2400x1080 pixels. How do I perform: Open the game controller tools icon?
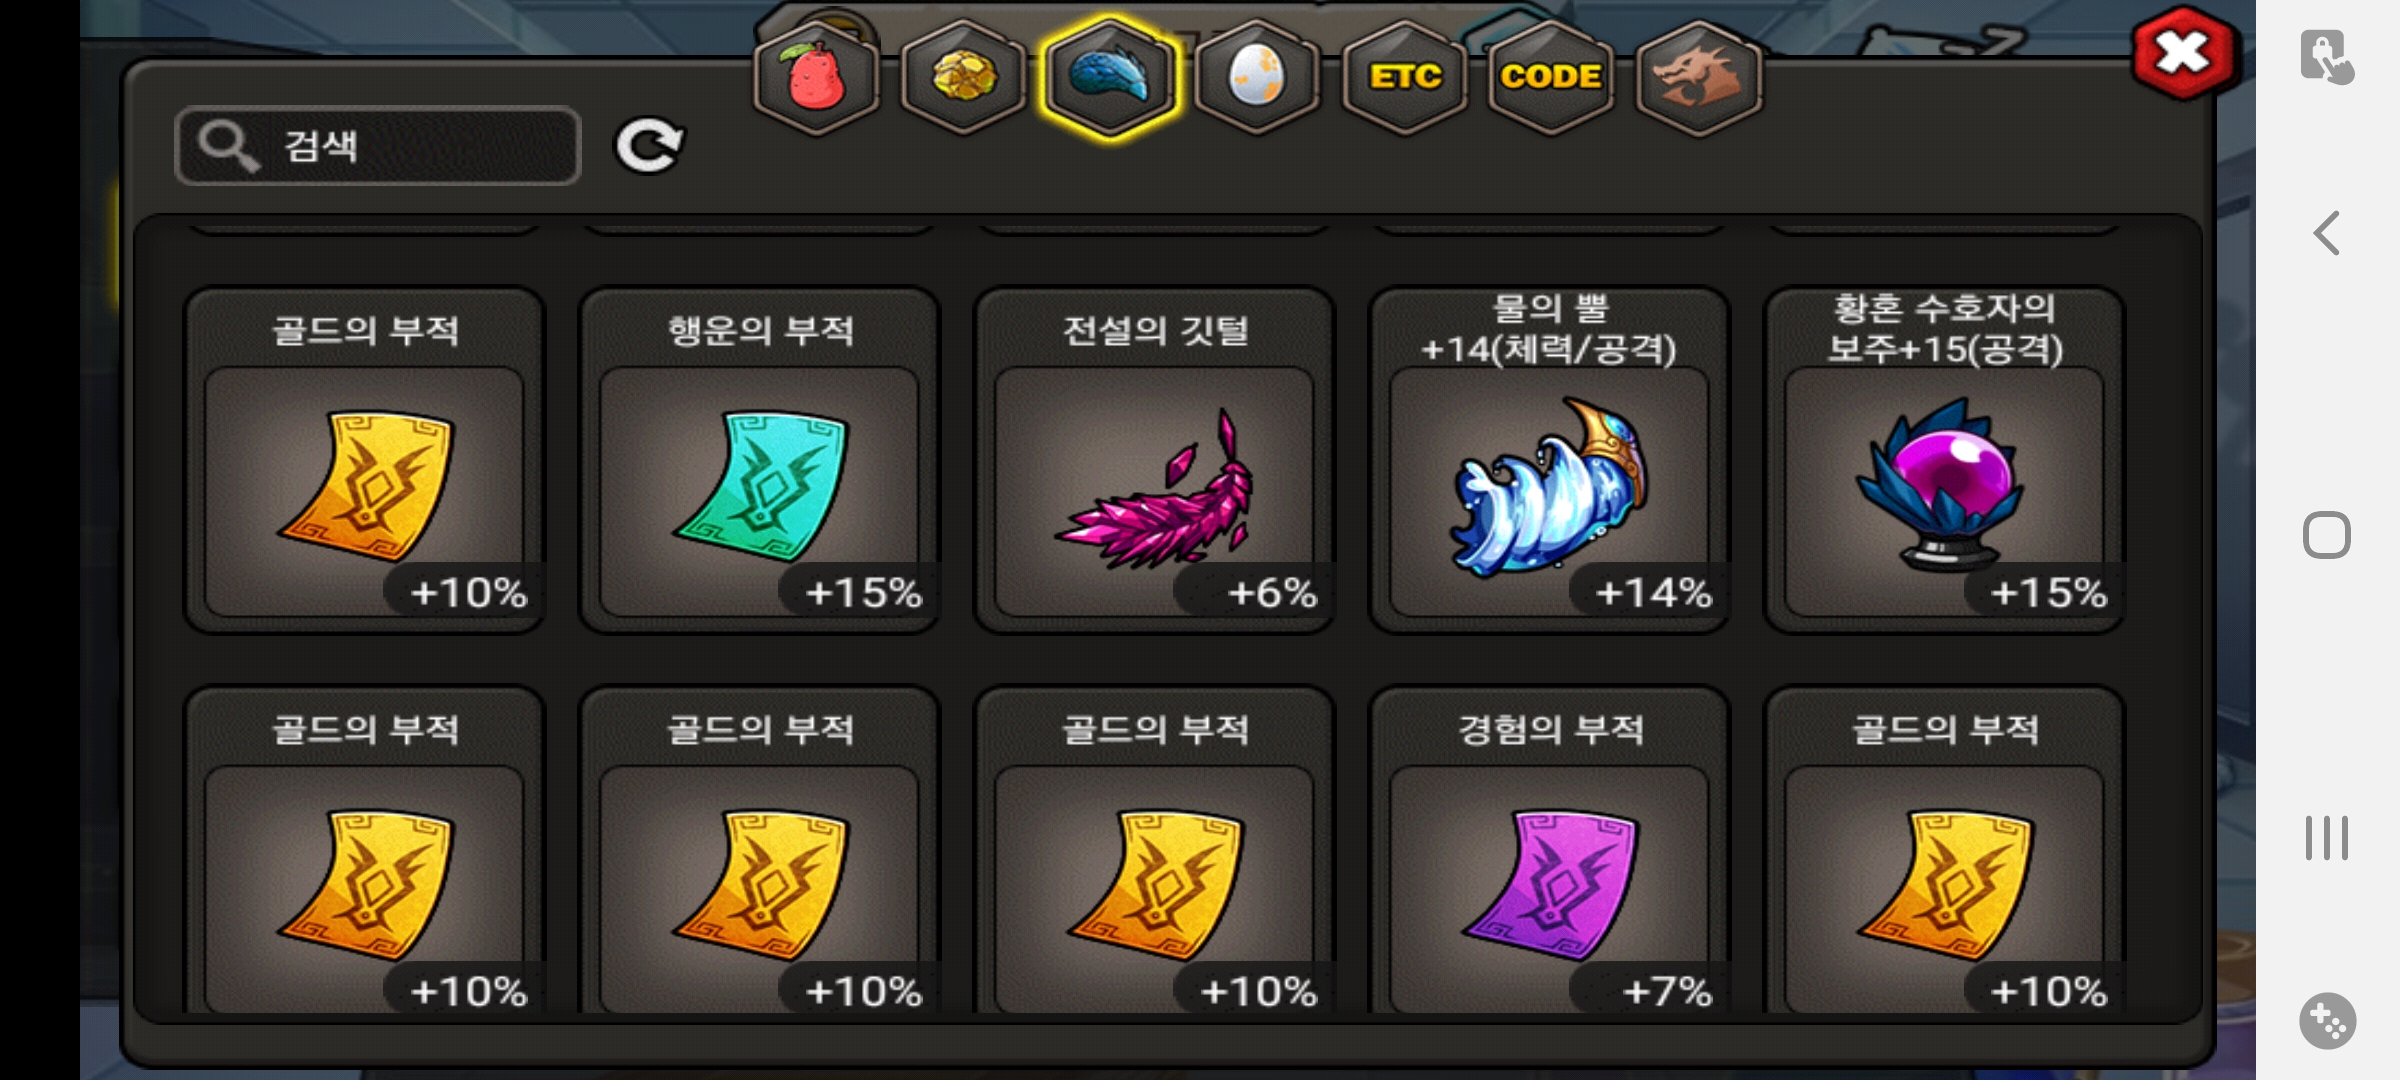2327,1021
